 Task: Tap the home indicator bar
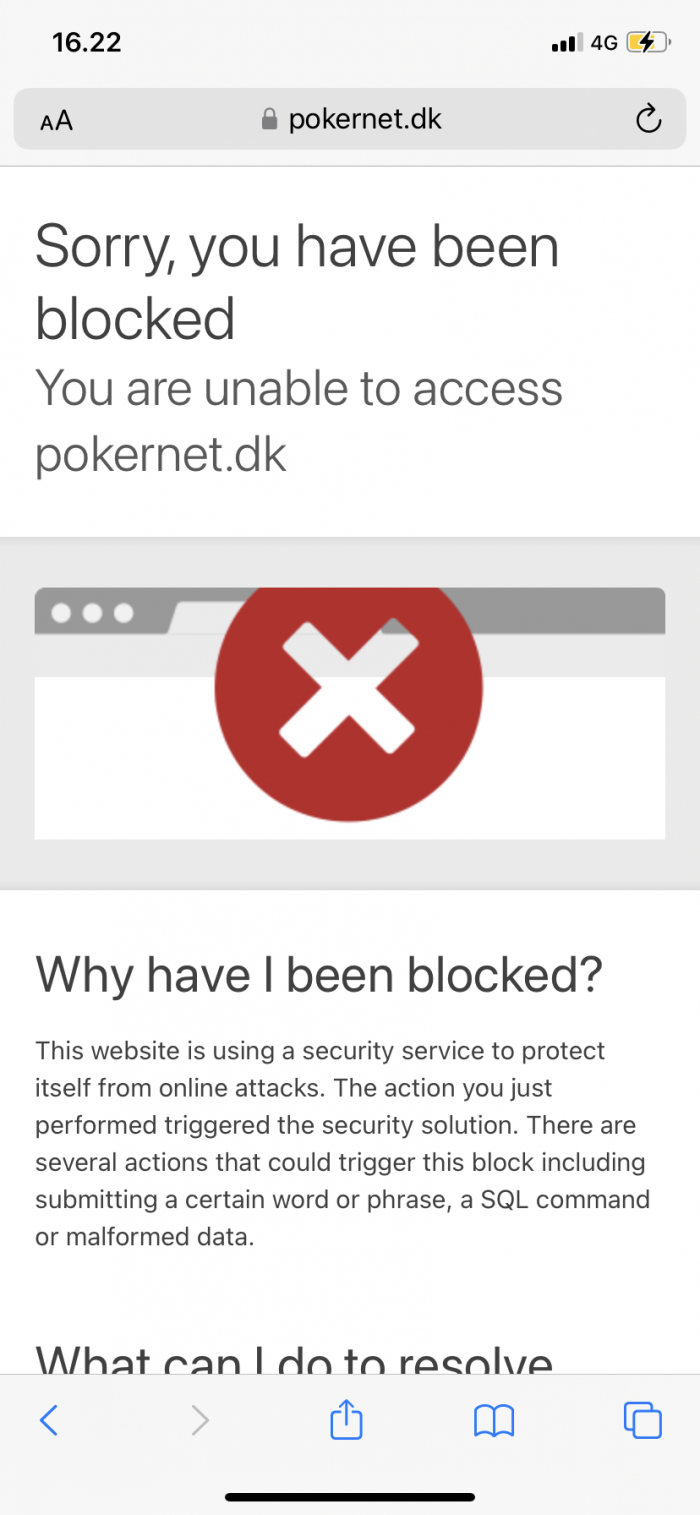coord(350,1497)
